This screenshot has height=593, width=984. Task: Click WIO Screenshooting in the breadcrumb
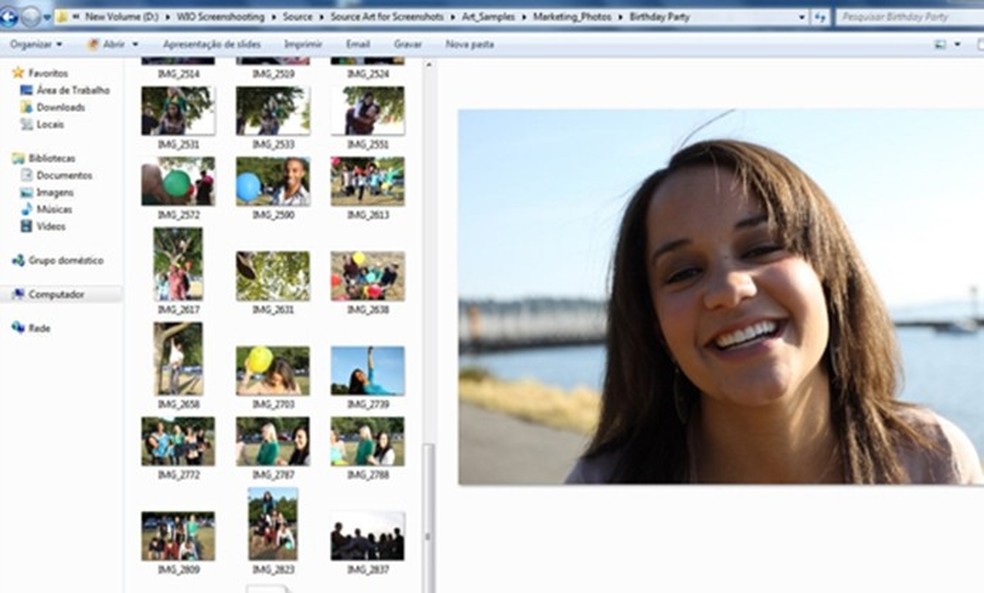click(x=220, y=17)
